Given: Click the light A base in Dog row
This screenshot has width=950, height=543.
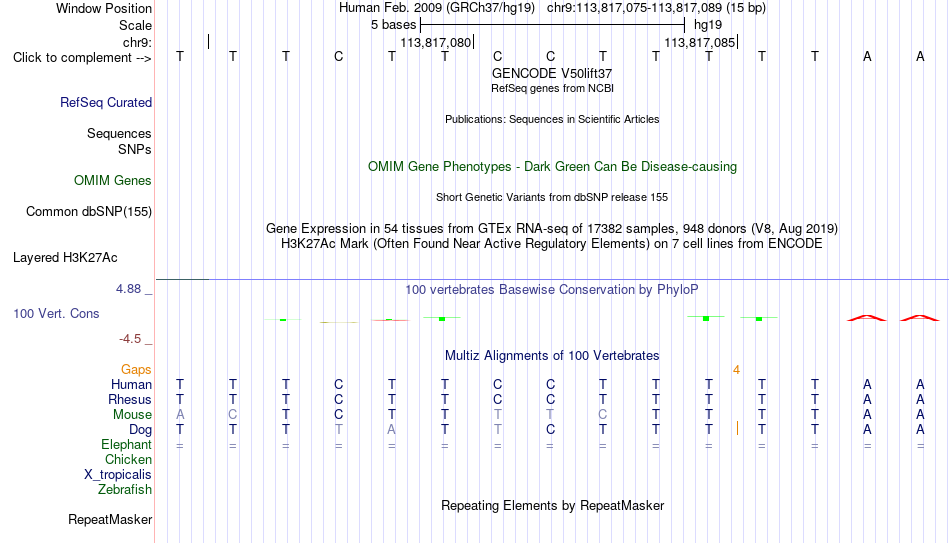Looking at the screenshot, I should 391,430.
